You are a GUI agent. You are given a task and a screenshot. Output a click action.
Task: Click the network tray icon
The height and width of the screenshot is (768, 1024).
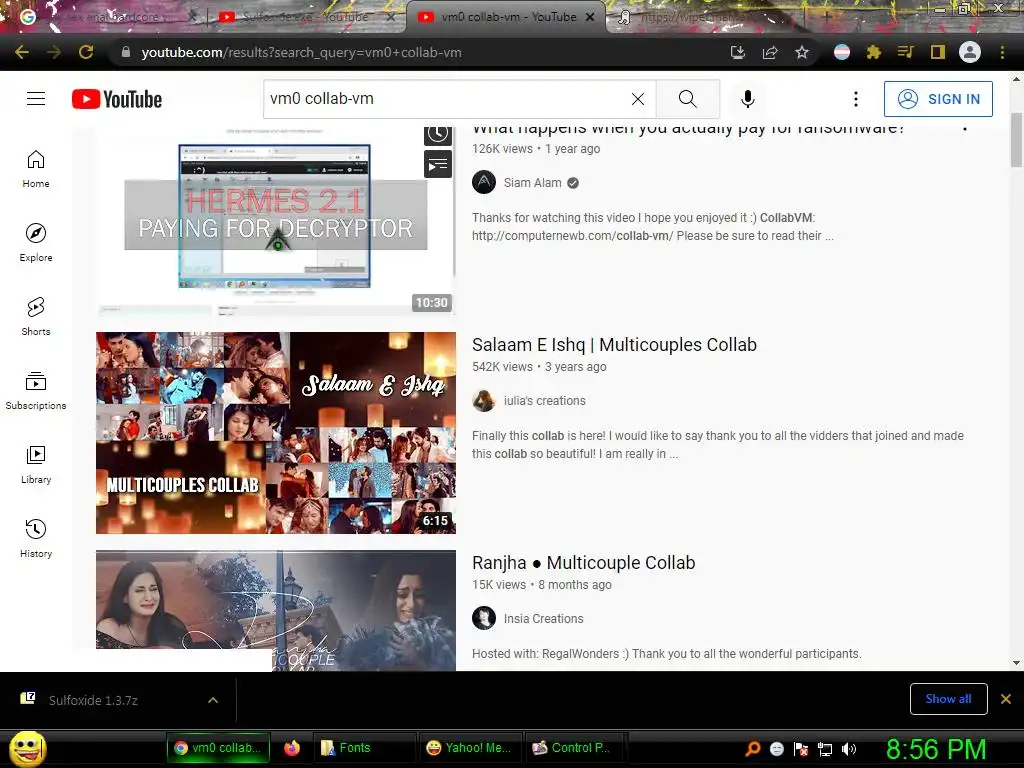coord(825,749)
